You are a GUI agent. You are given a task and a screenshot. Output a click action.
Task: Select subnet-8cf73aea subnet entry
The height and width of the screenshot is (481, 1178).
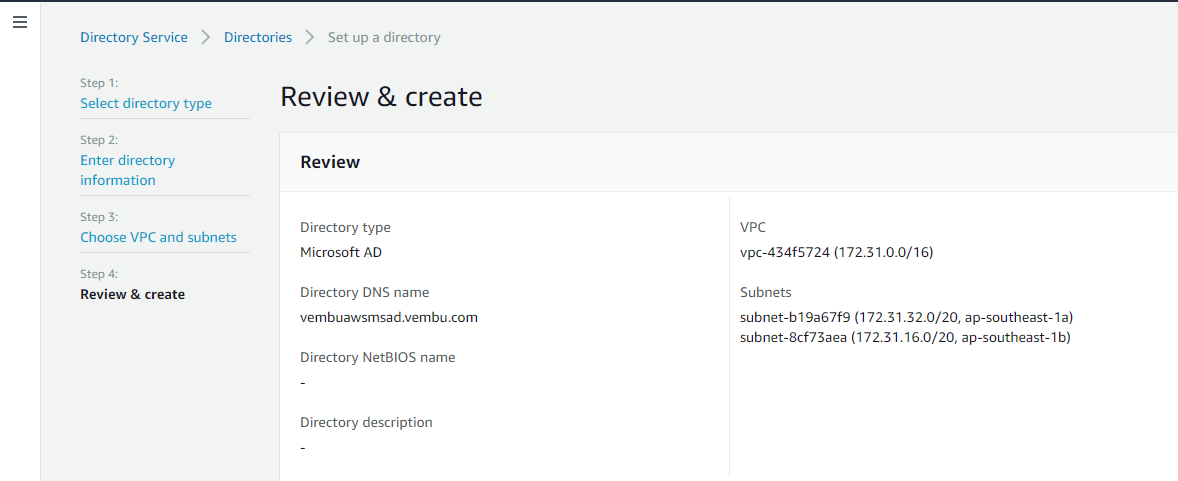click(x=905, y=337)
